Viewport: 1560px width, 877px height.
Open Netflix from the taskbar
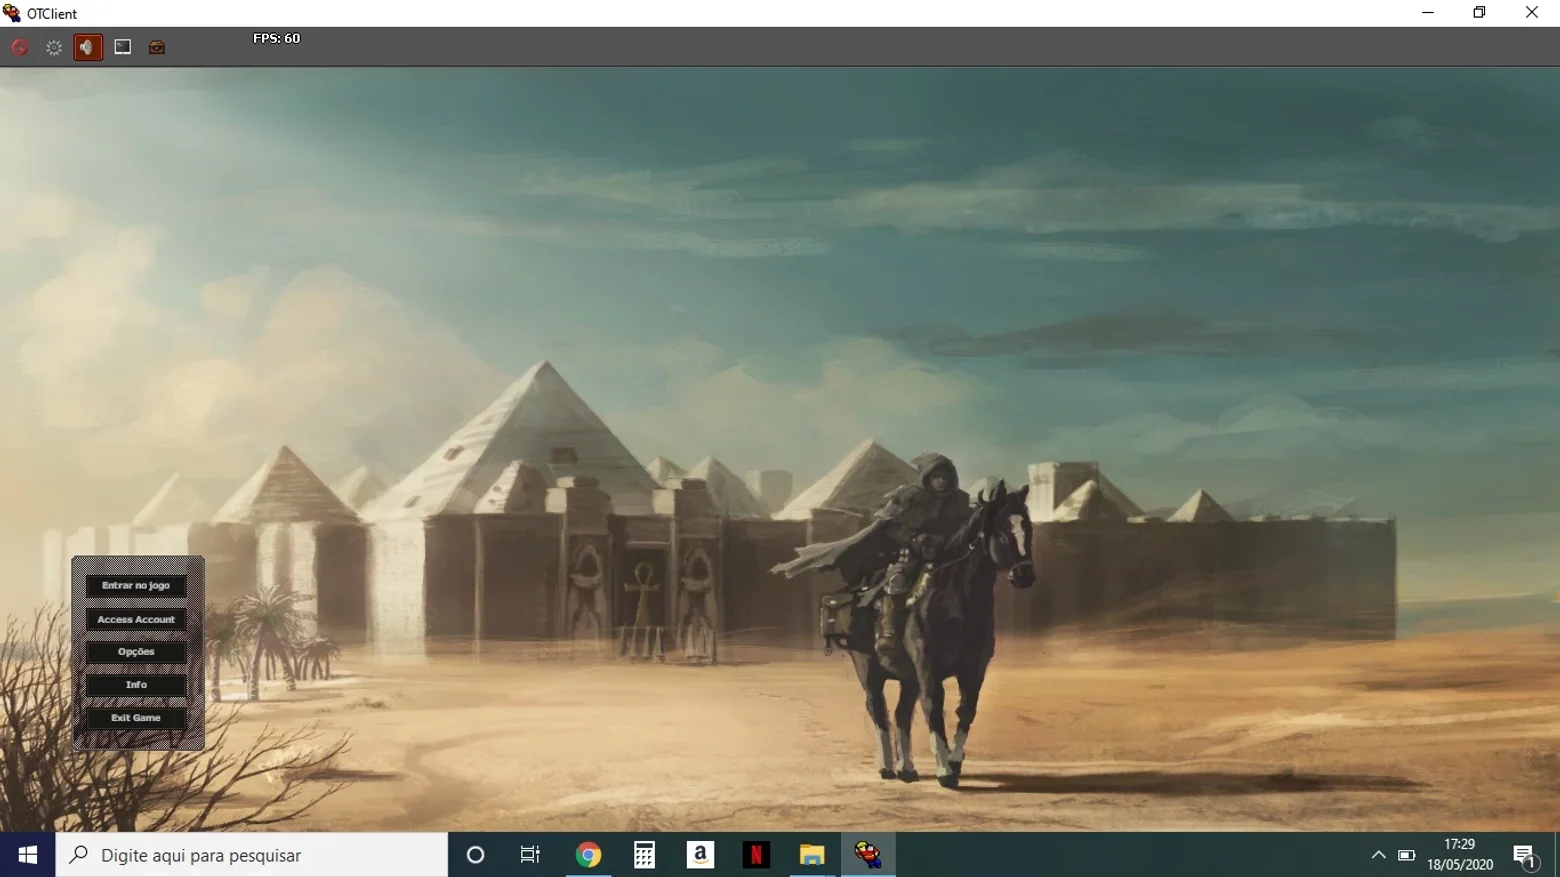(756, 855)
